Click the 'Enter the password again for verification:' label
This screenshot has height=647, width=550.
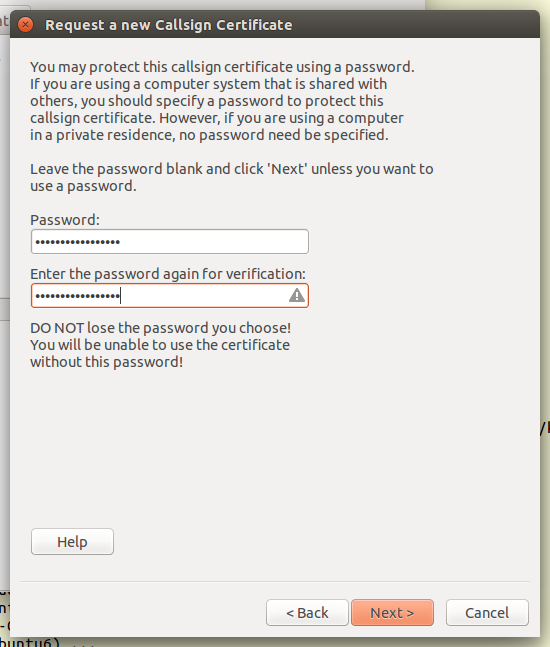point(168,274)
